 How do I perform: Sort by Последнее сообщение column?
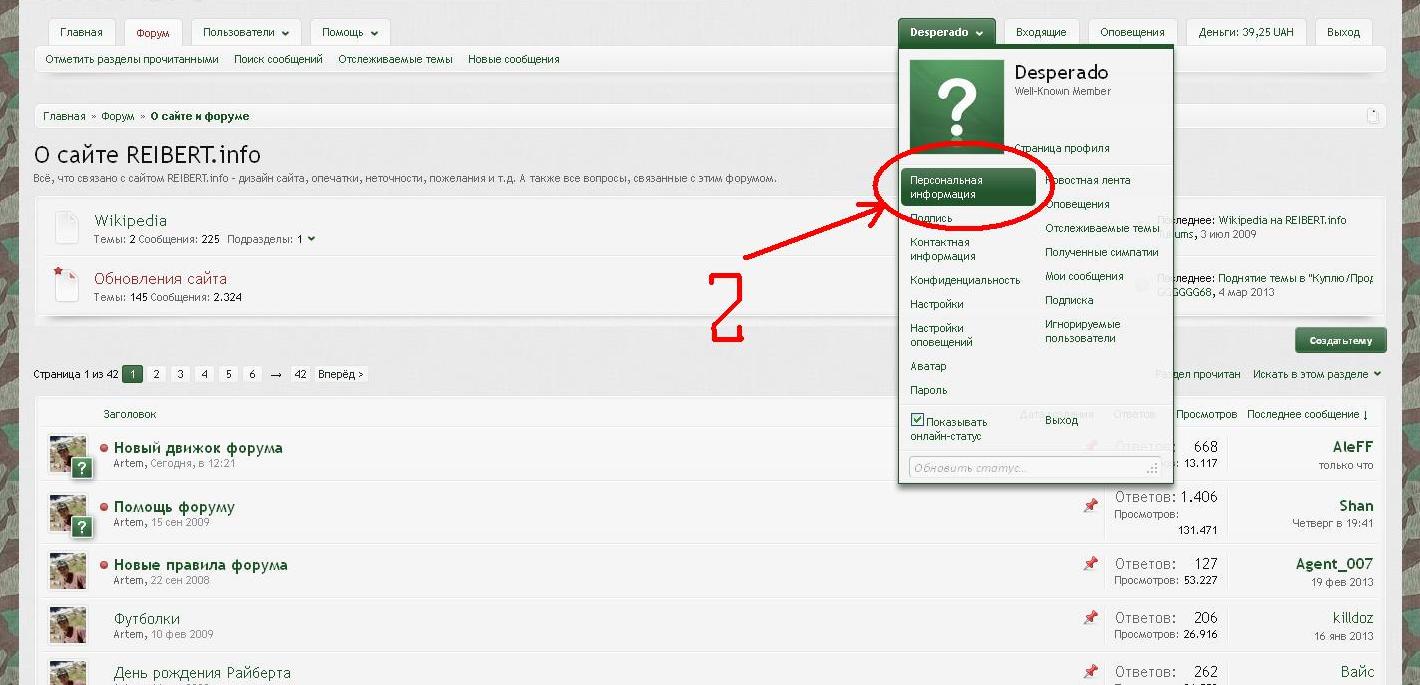[x=1307, y=414]
